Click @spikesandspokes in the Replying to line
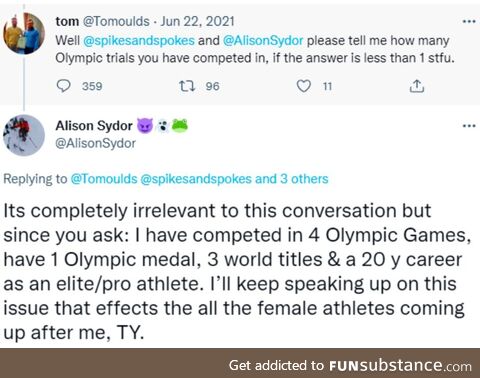Screen dimensions: 480x378 [196, 179]
